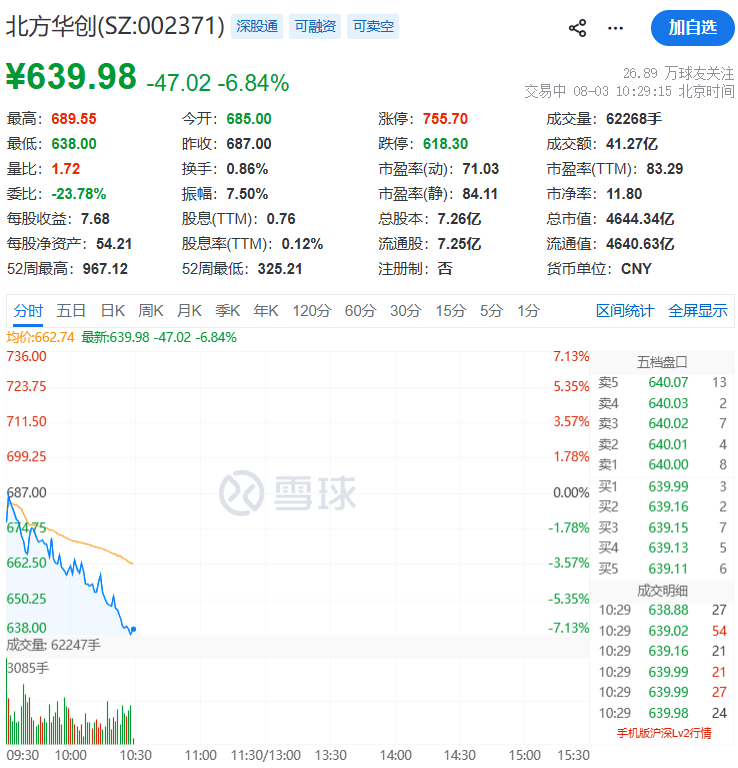Click the trade detail price 639.98
Image resolution: width=738 pixels, height=768 pixels.
[668, 714]
